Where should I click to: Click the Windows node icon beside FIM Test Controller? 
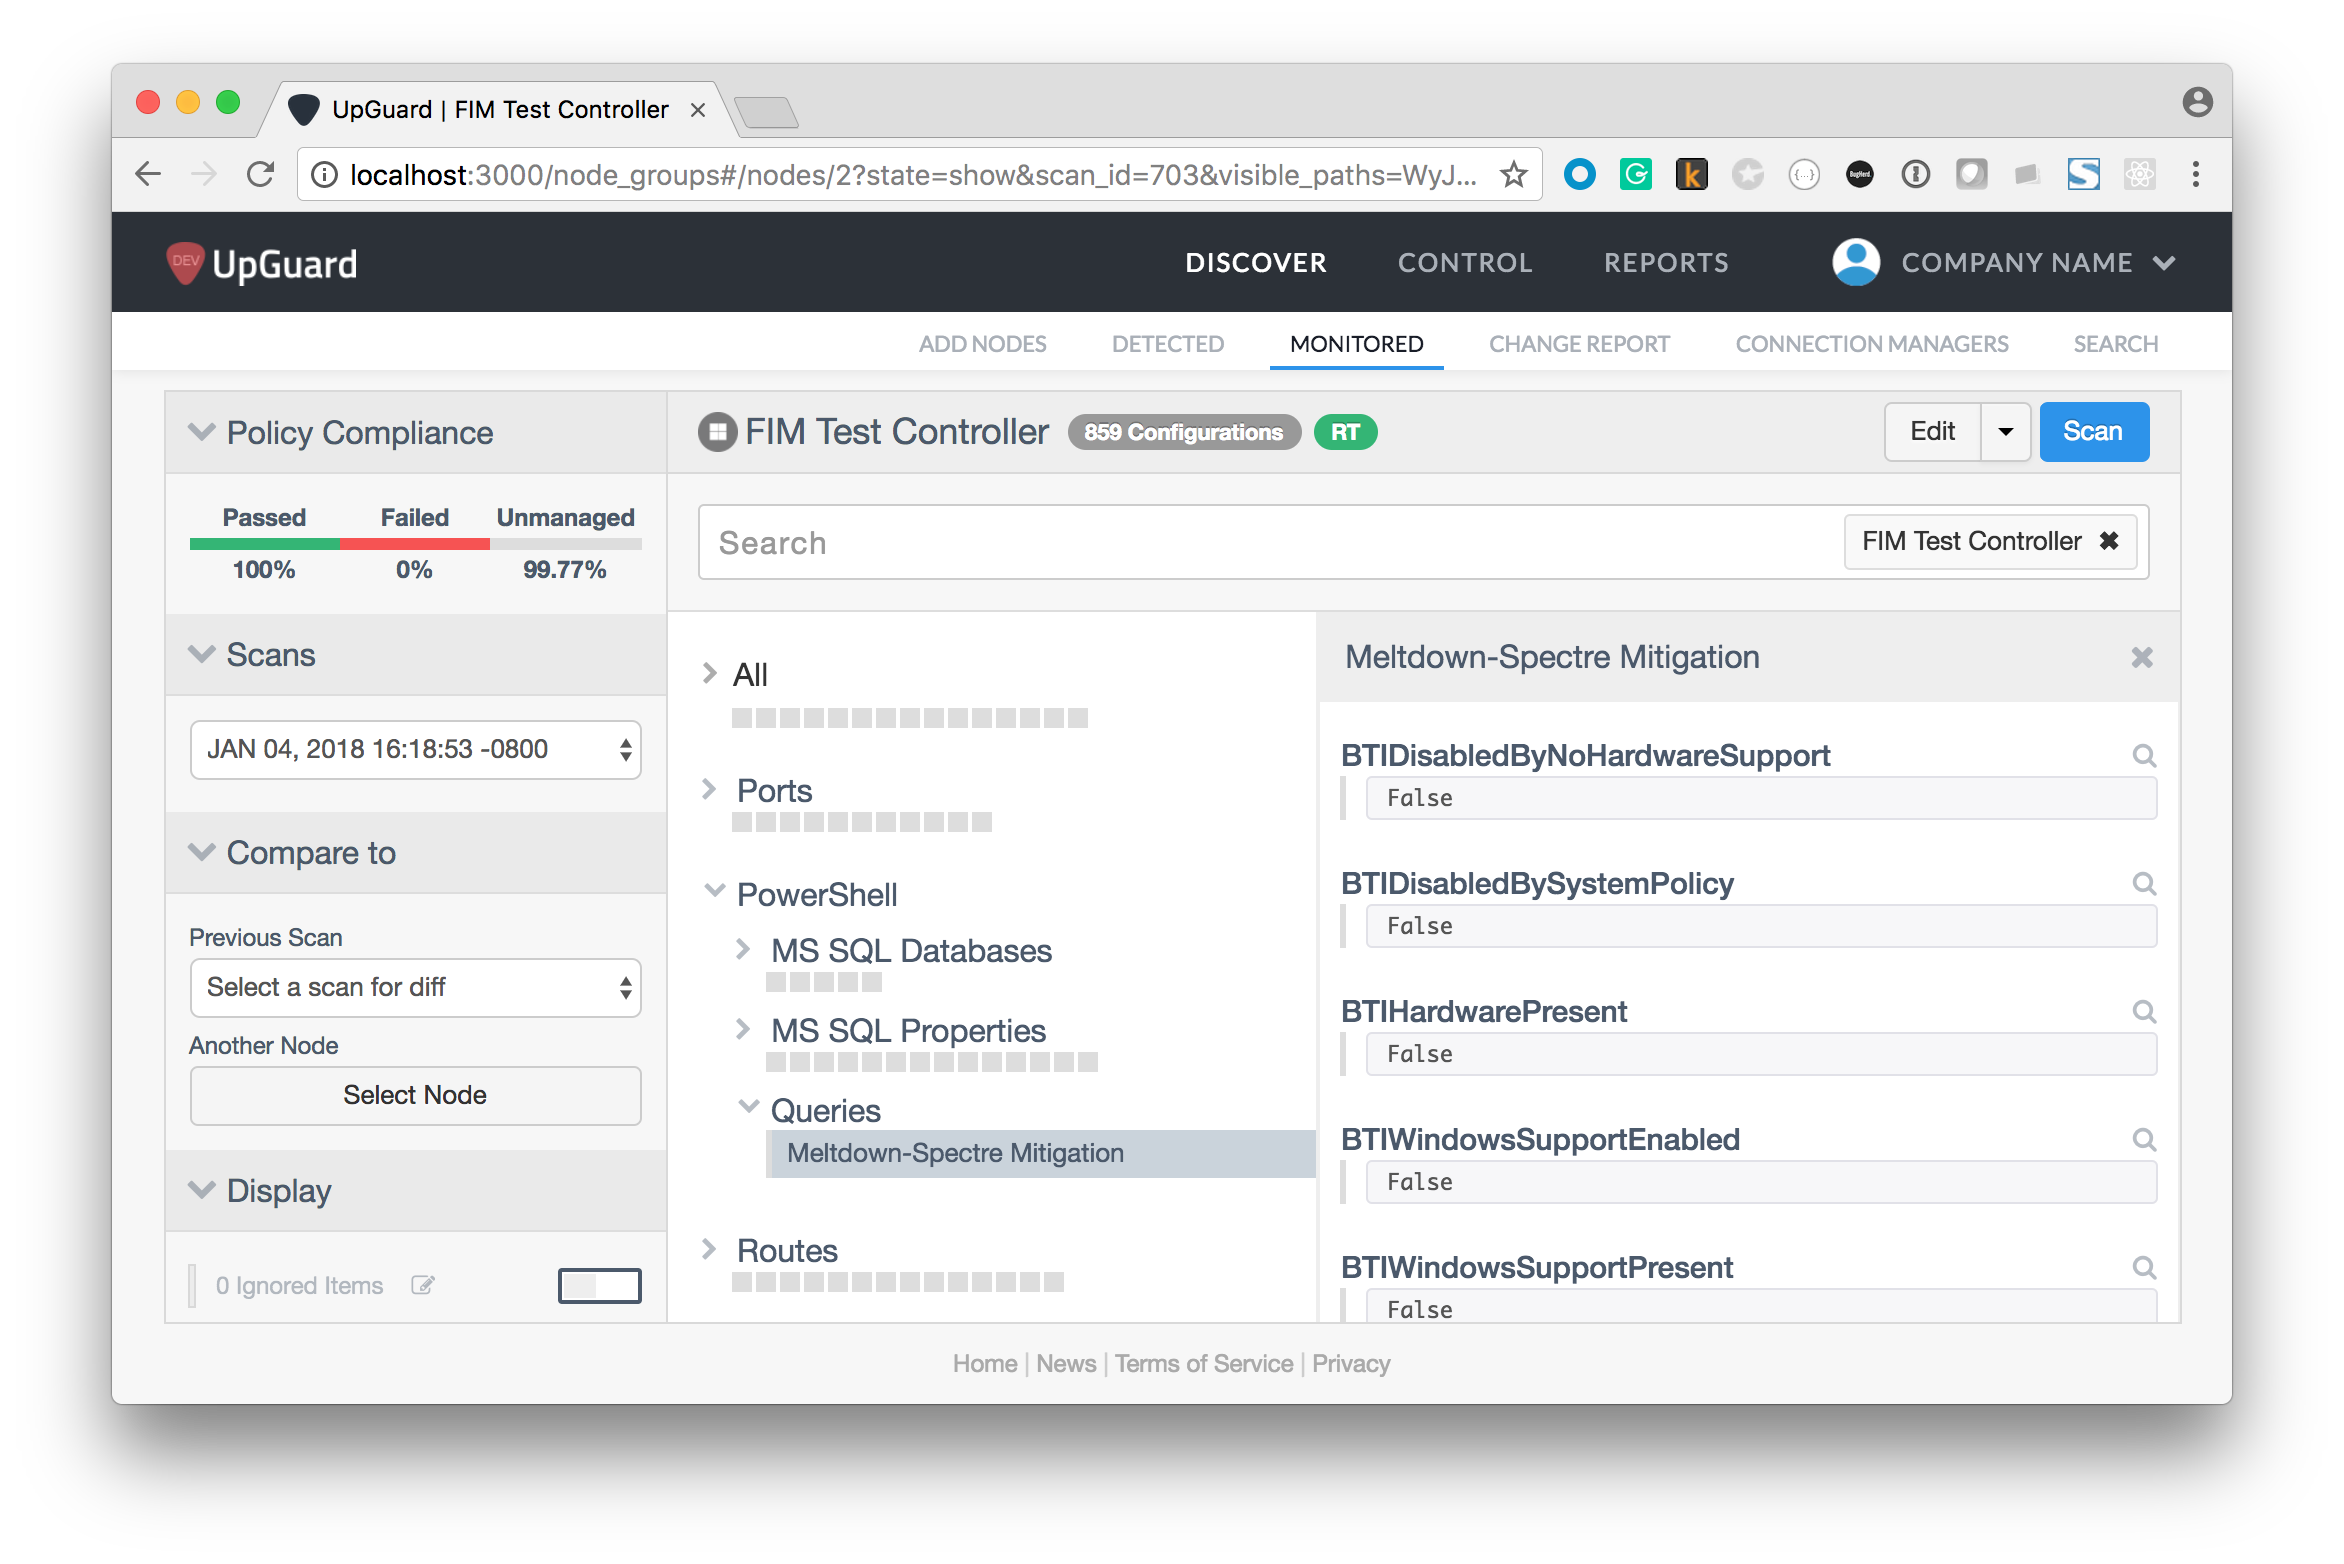point(717,432)
